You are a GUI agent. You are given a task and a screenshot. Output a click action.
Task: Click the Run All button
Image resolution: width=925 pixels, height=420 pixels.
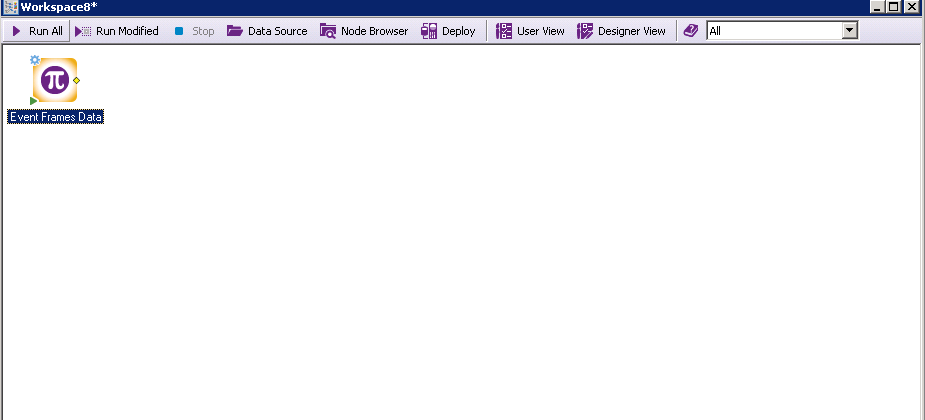tap(37, 31)
